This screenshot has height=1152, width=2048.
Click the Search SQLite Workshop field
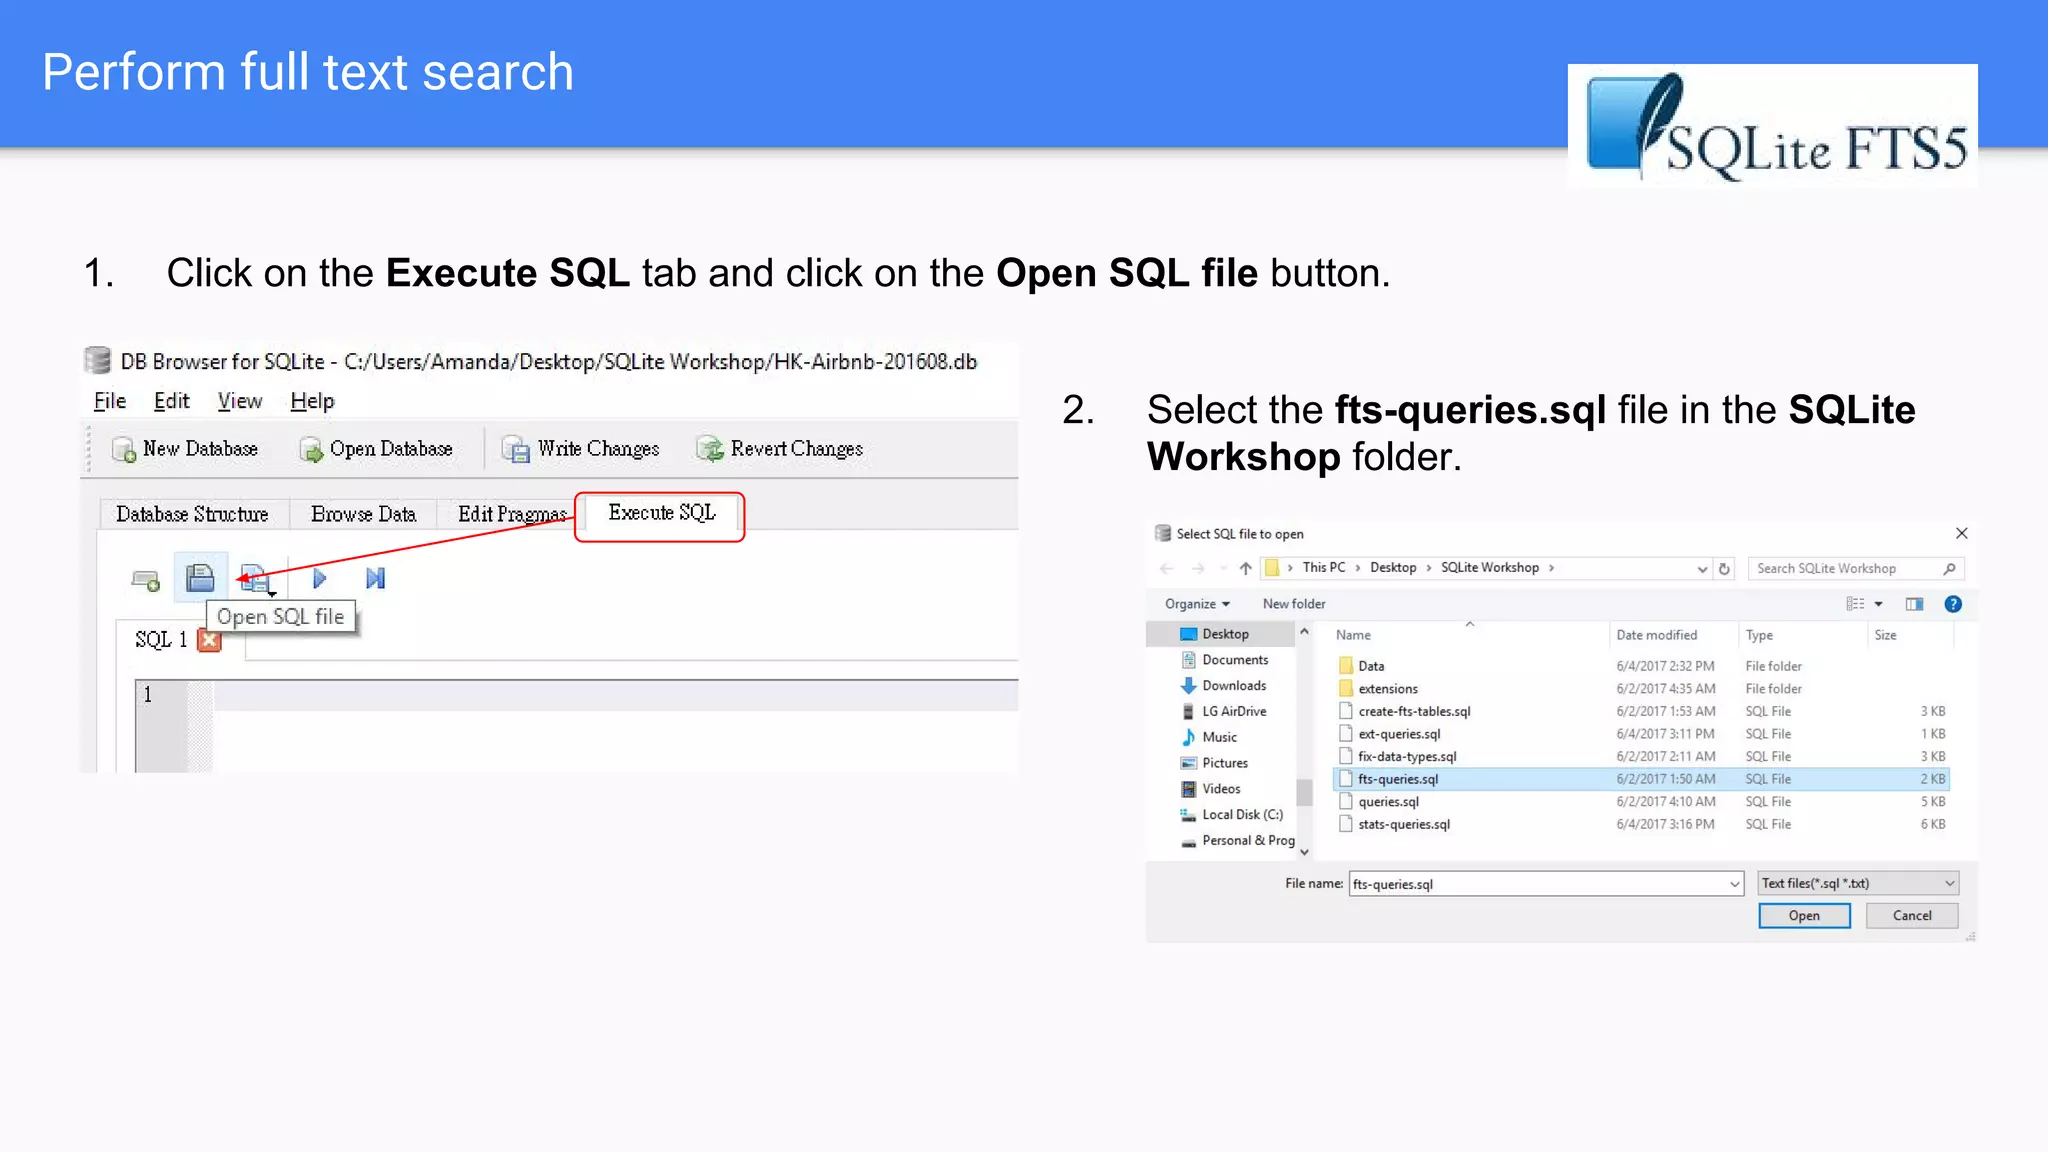[1855, 568]
